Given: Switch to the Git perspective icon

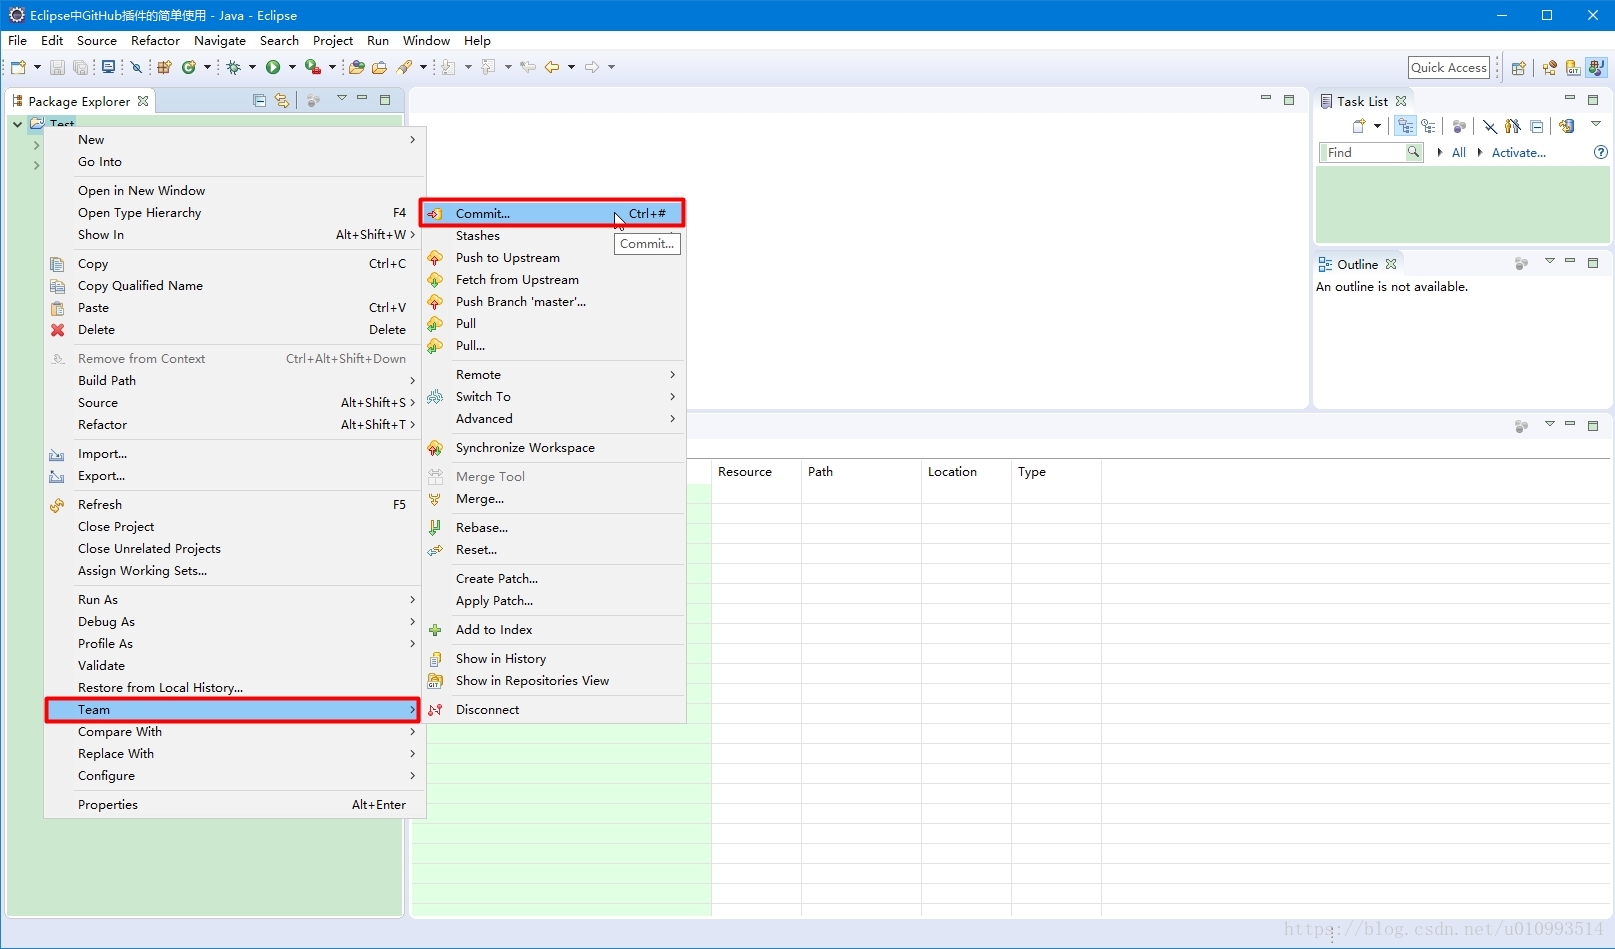Looking at the screenshot, I should [1573, 68].
